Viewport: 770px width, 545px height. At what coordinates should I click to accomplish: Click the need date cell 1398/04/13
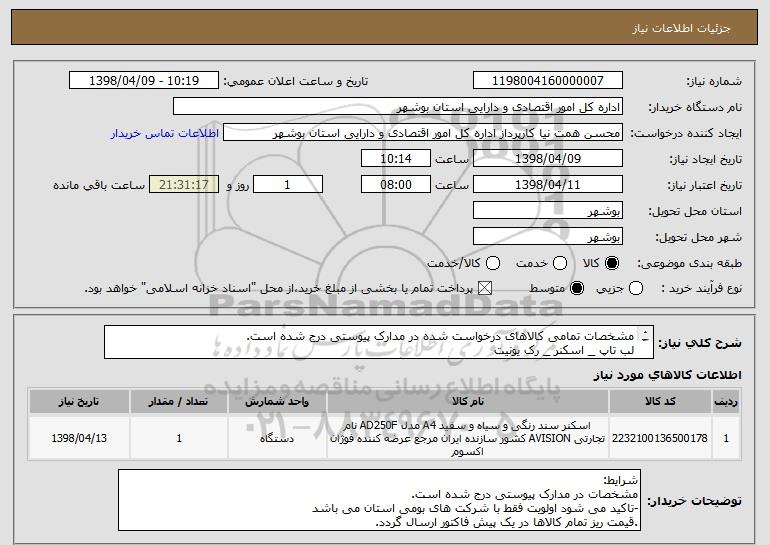[x=79, y=438]
